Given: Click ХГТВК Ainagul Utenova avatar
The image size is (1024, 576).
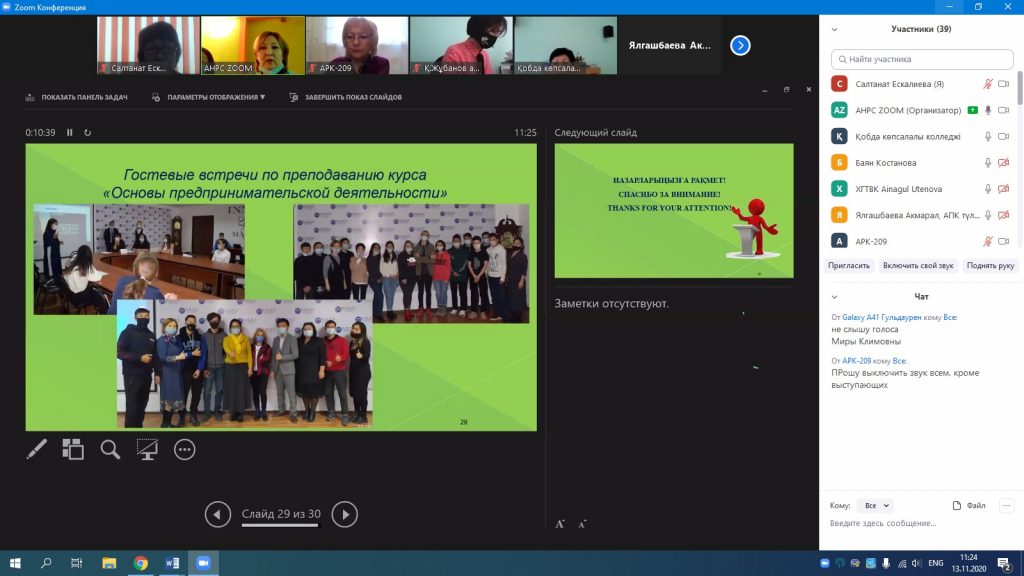Looking at the screenshot, I should click(x=839, y=189).
